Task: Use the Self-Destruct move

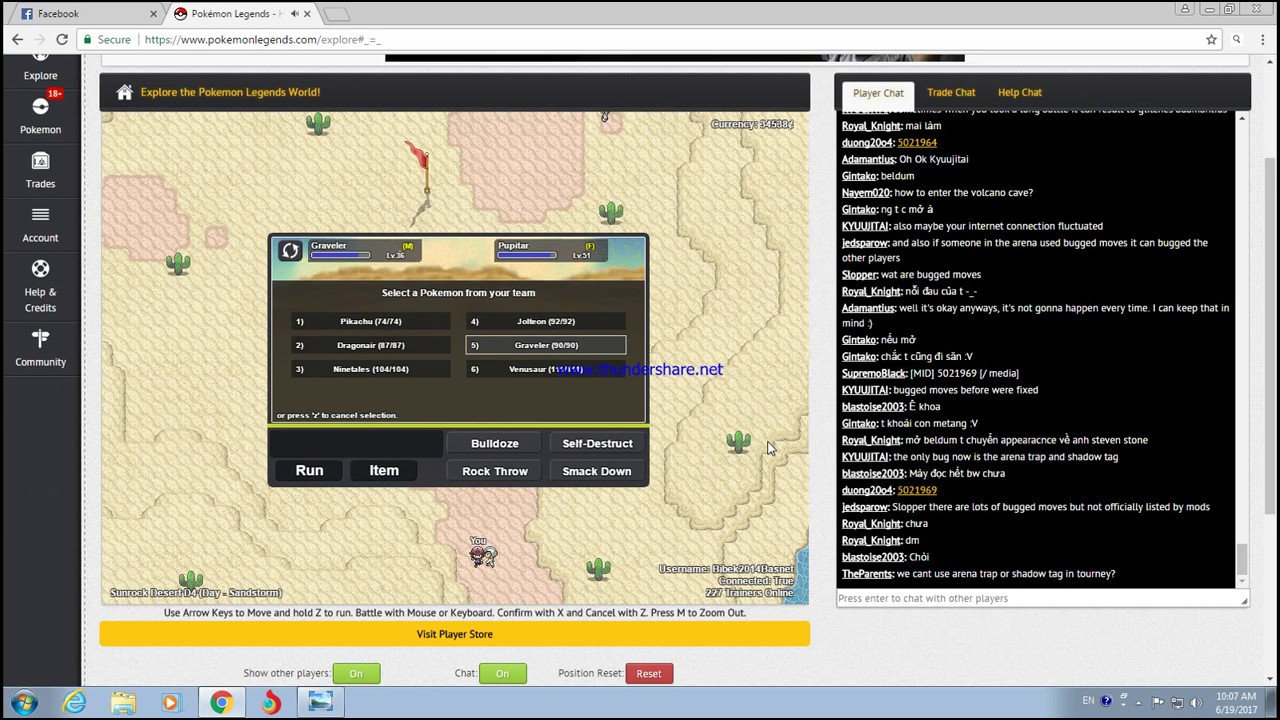Action: 597,444
